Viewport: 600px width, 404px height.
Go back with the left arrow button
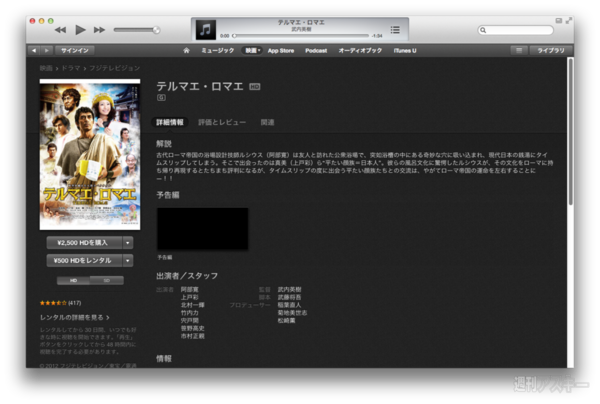click(x=34, y=50)
